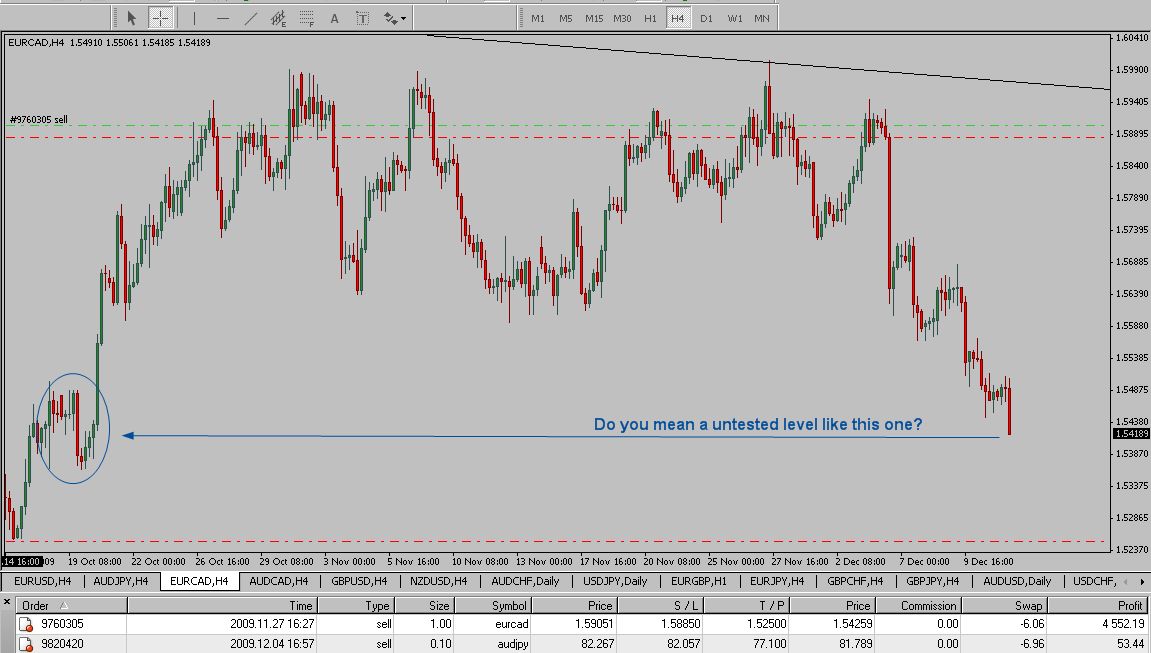Select the Fibonacci retracement tool

pyautogui.click(x=306, y=18)
